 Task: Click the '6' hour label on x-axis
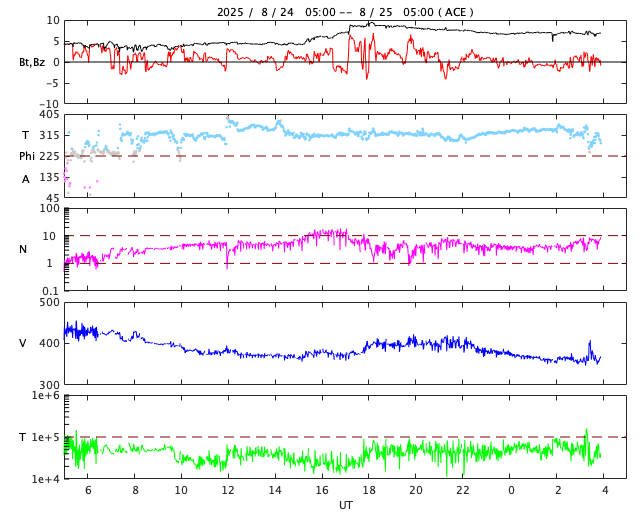pyautogui.click(x=88, y=490)
